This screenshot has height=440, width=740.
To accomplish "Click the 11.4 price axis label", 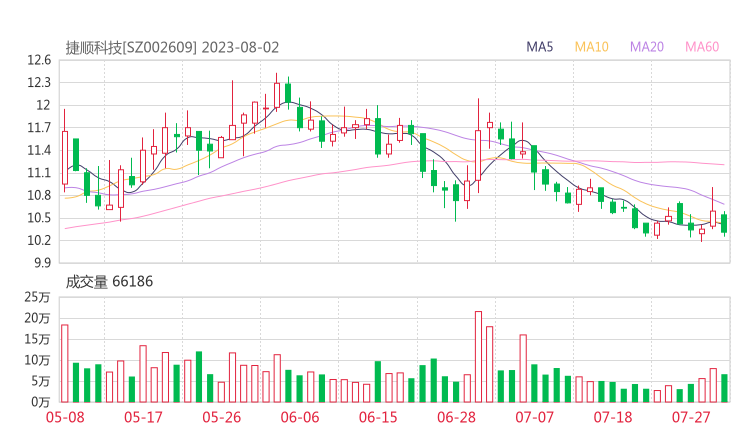I will [39, 151].
